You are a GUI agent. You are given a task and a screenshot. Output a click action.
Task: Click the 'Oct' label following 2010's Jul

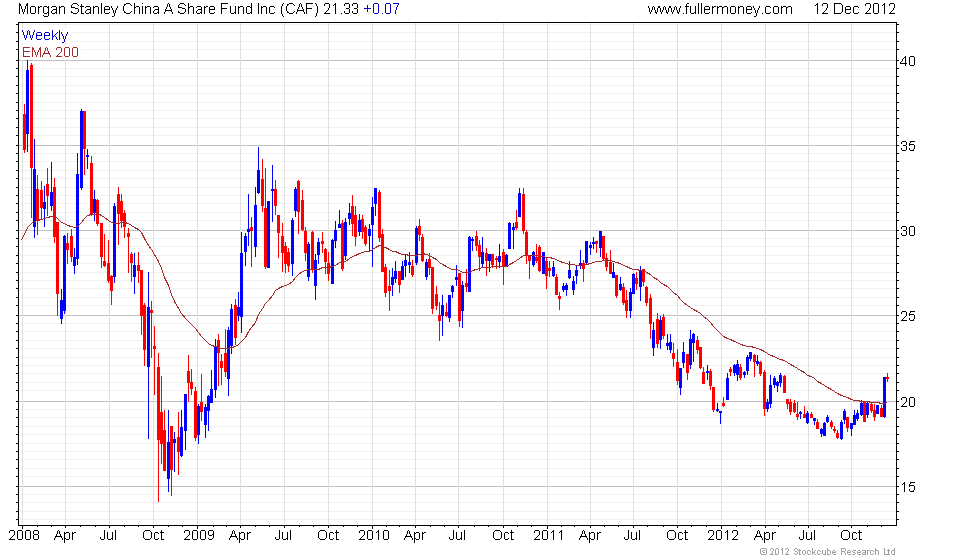click(x=503, y=536)
